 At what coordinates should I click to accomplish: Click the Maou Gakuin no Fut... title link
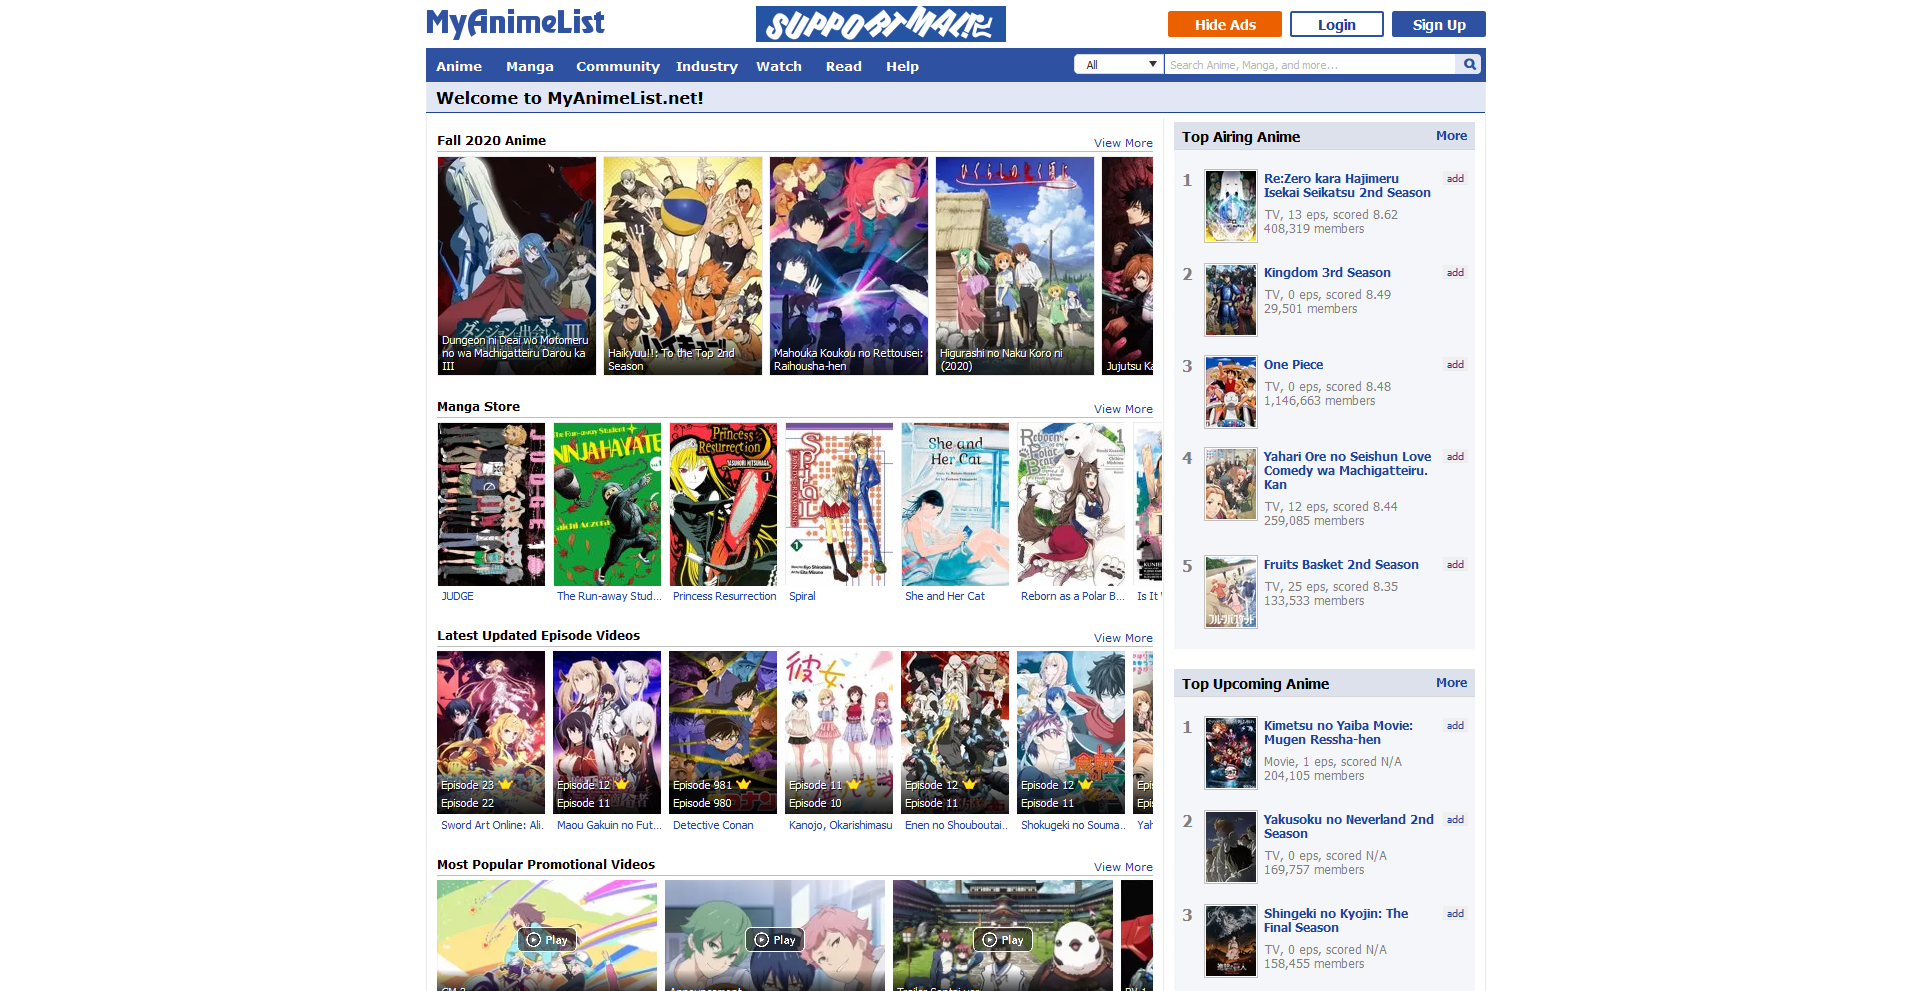point(608,825)
